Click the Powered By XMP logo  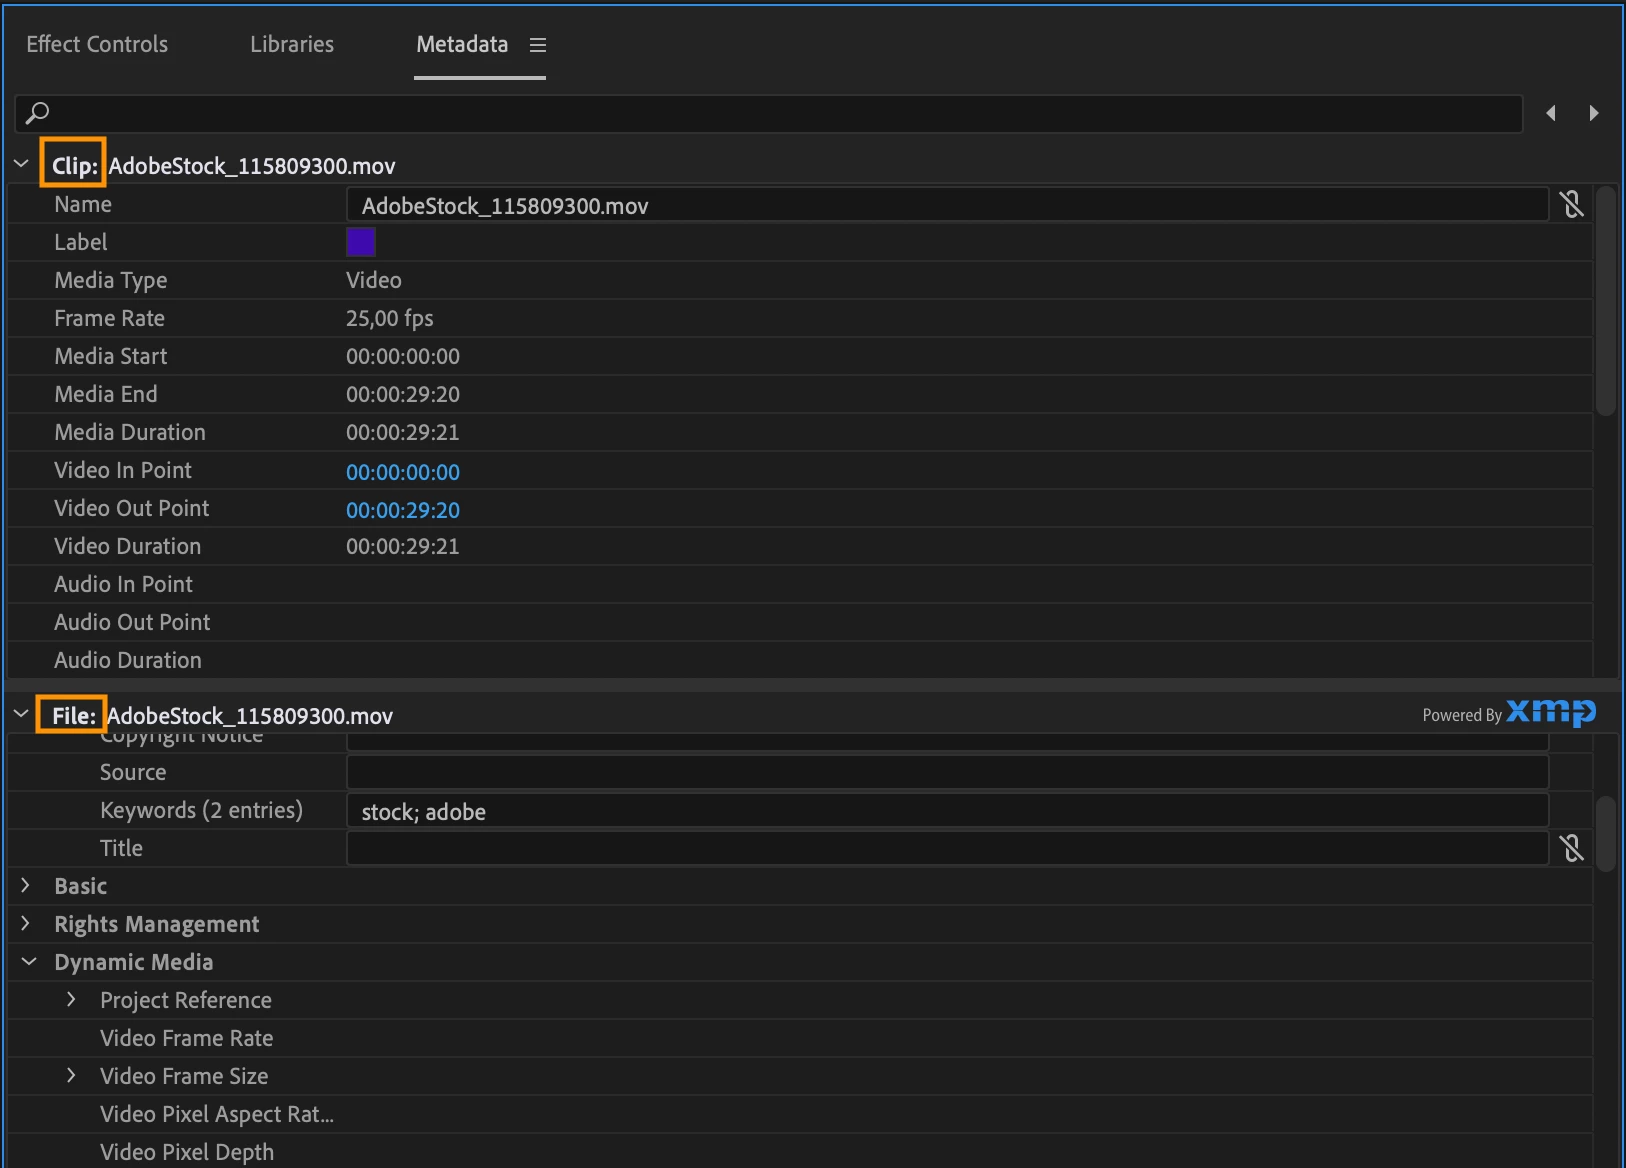(1509, 713)
